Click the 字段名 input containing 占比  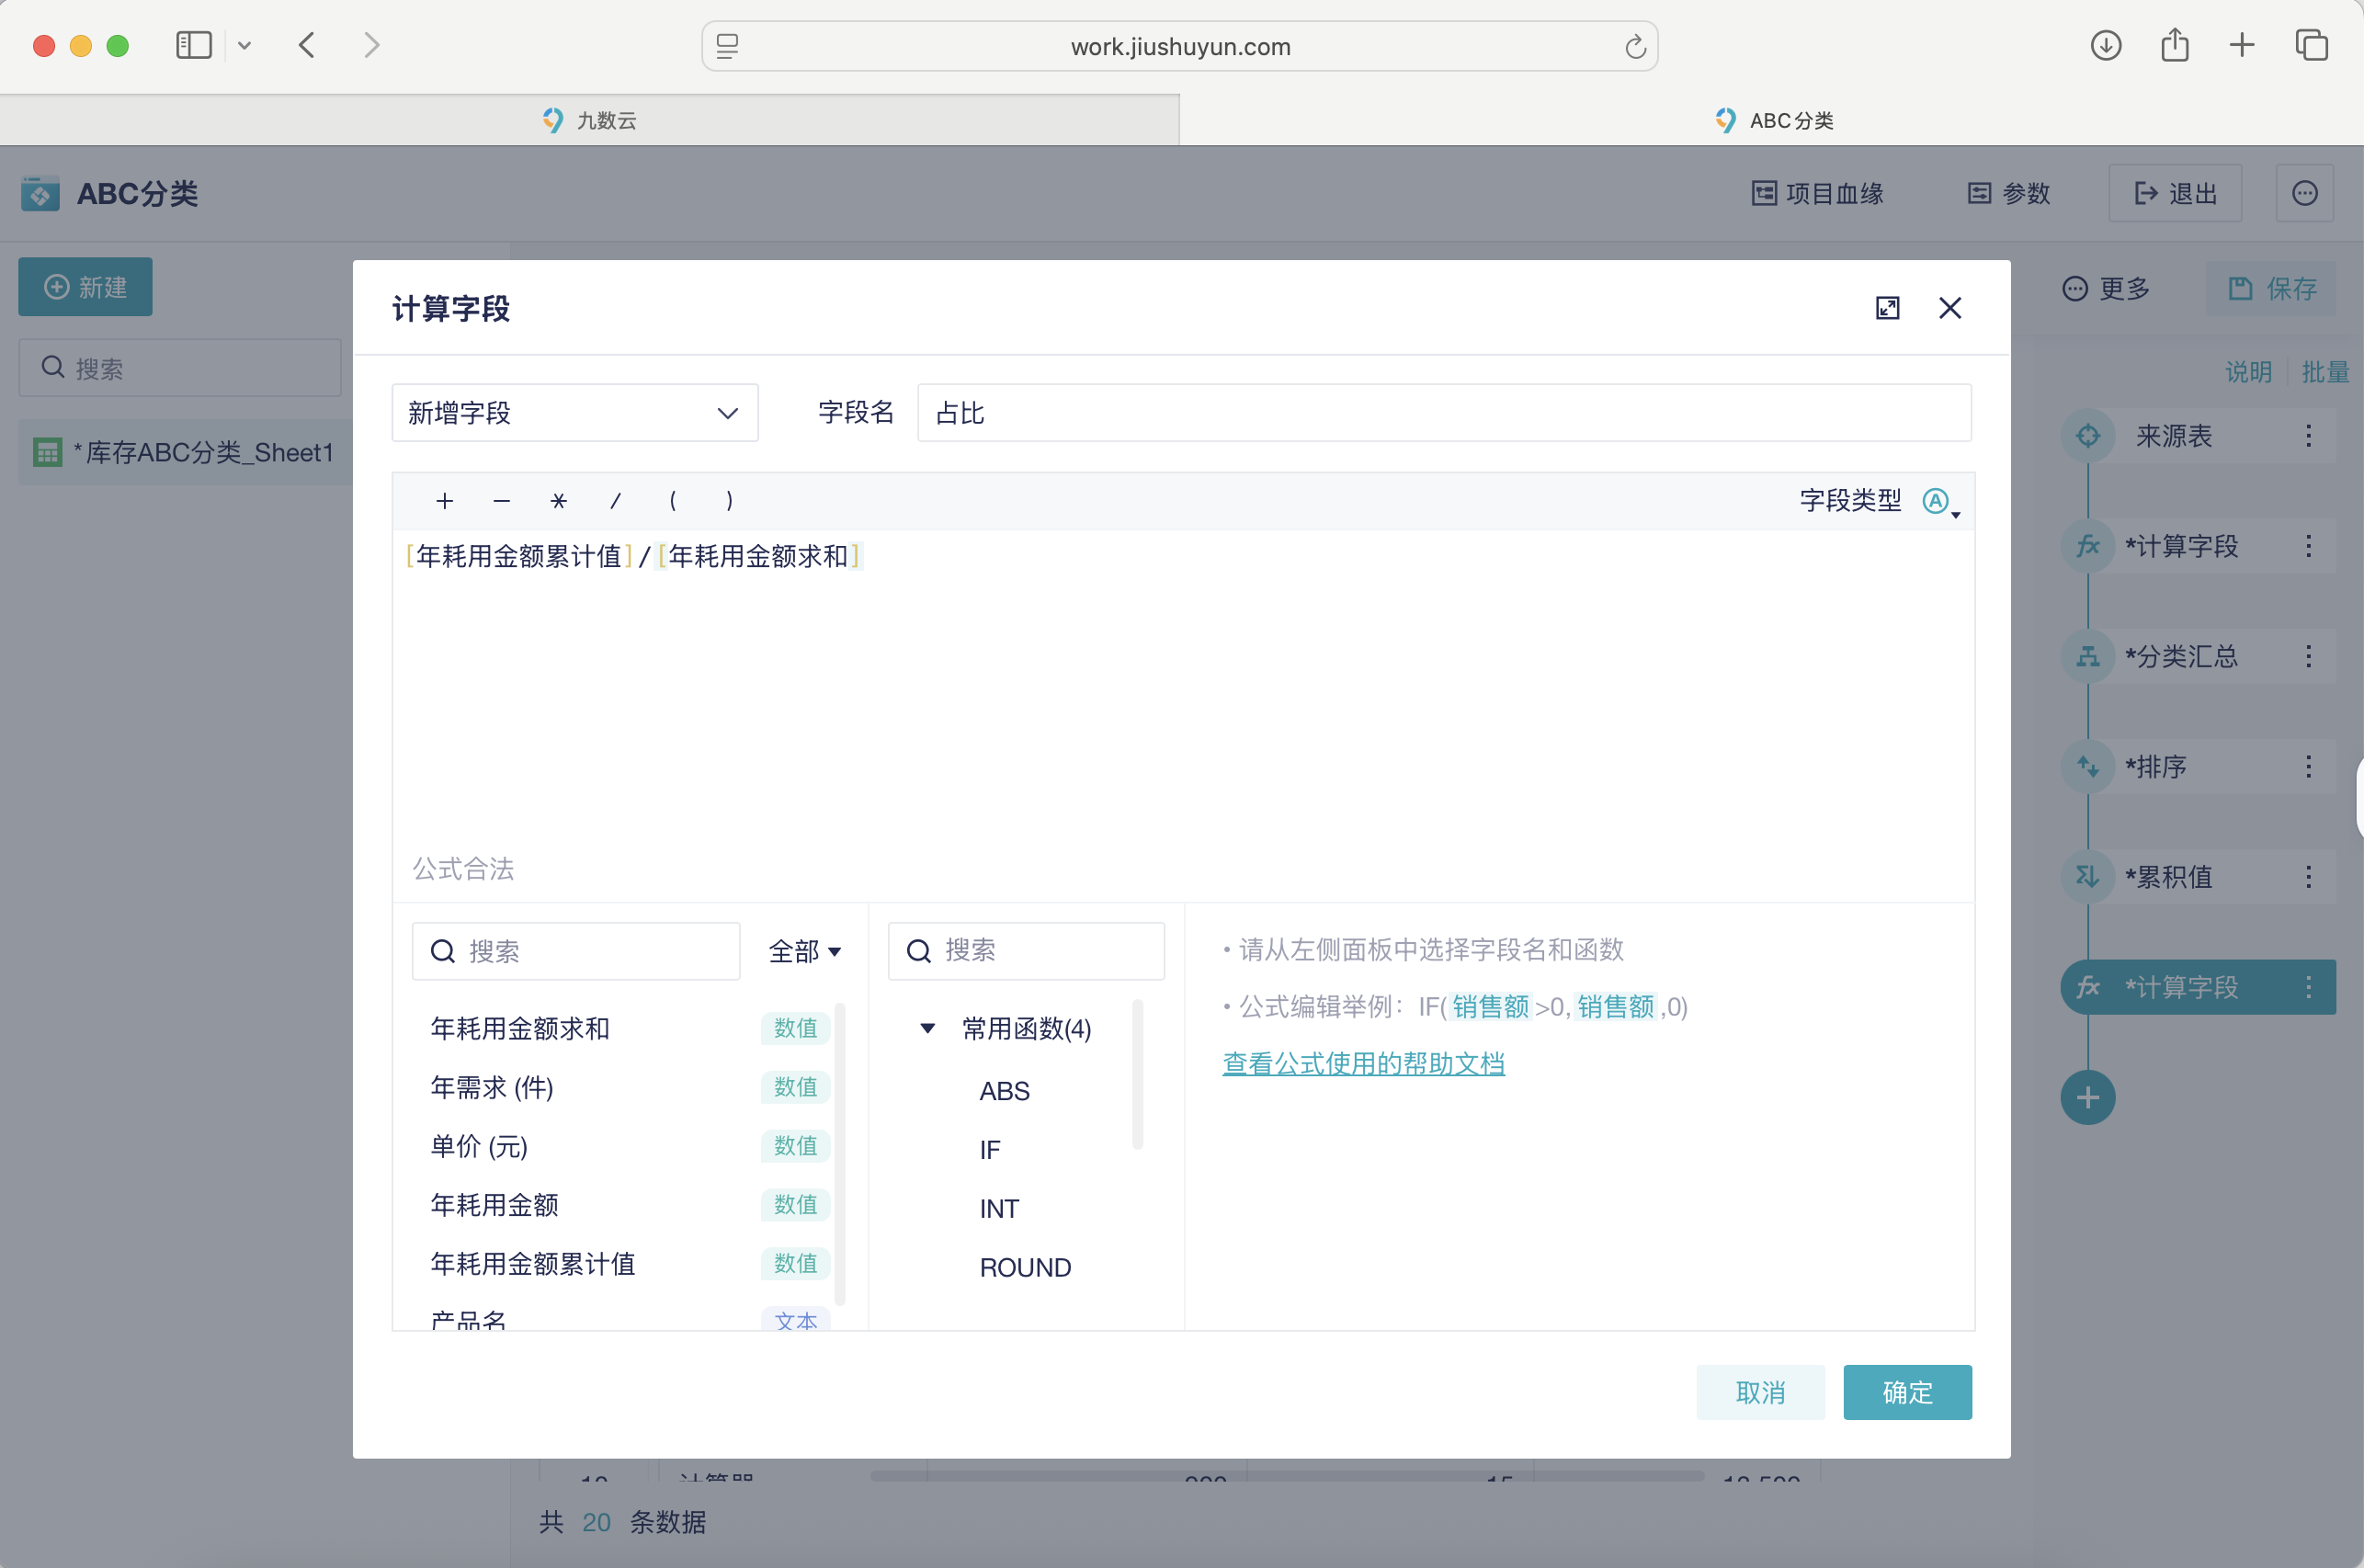[1442, 412]
